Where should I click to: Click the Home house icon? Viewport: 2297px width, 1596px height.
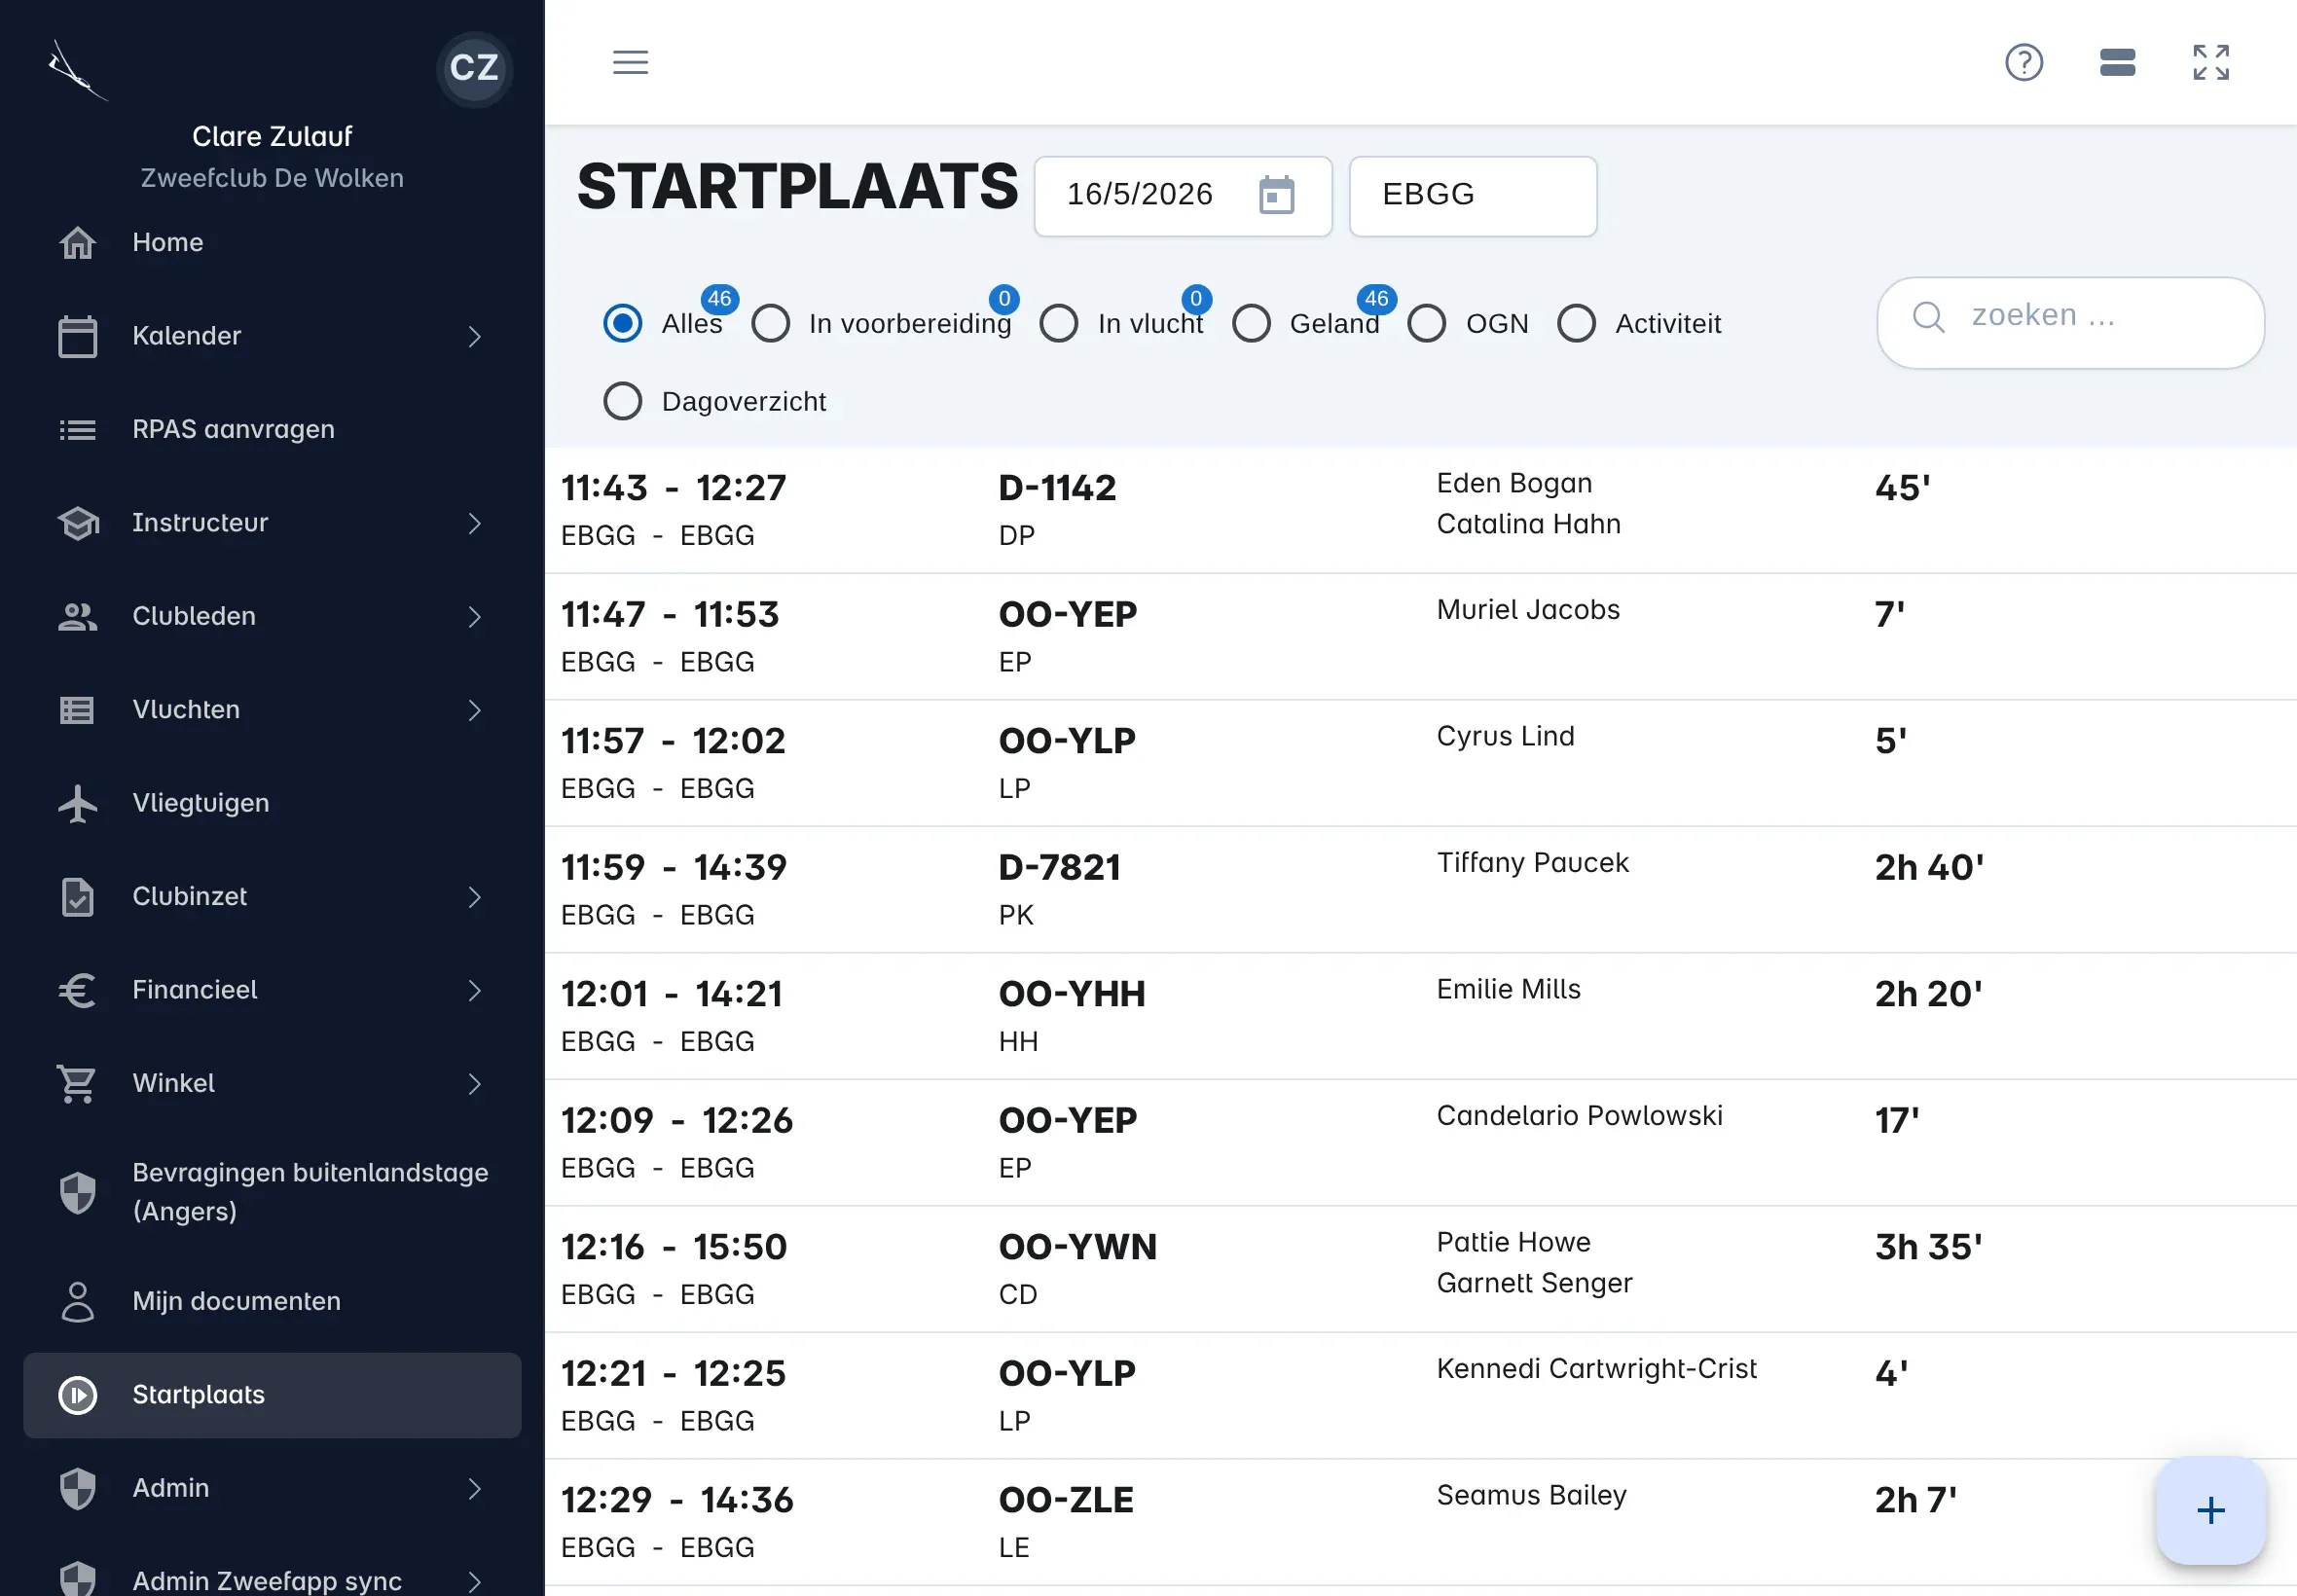pos(77,243)
